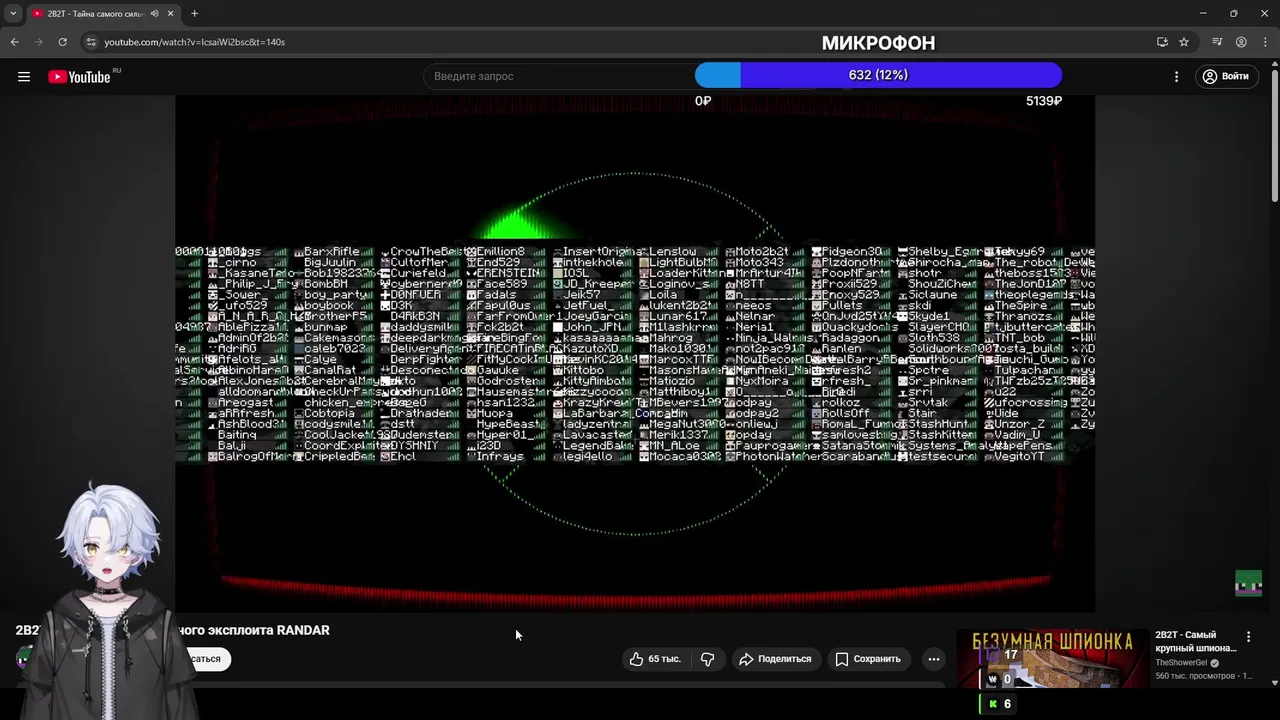The width and height of the screenshot is (1280, 720).
Task: Open the recommended video title 2B2T - Самый крупный
Action: click(1196, 641)
